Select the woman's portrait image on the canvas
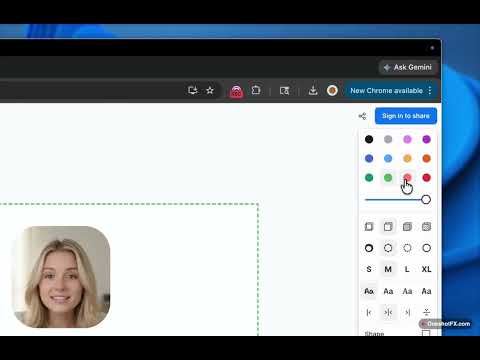Image resolution: width=480 pixels, height=360 pixels. 61,277
